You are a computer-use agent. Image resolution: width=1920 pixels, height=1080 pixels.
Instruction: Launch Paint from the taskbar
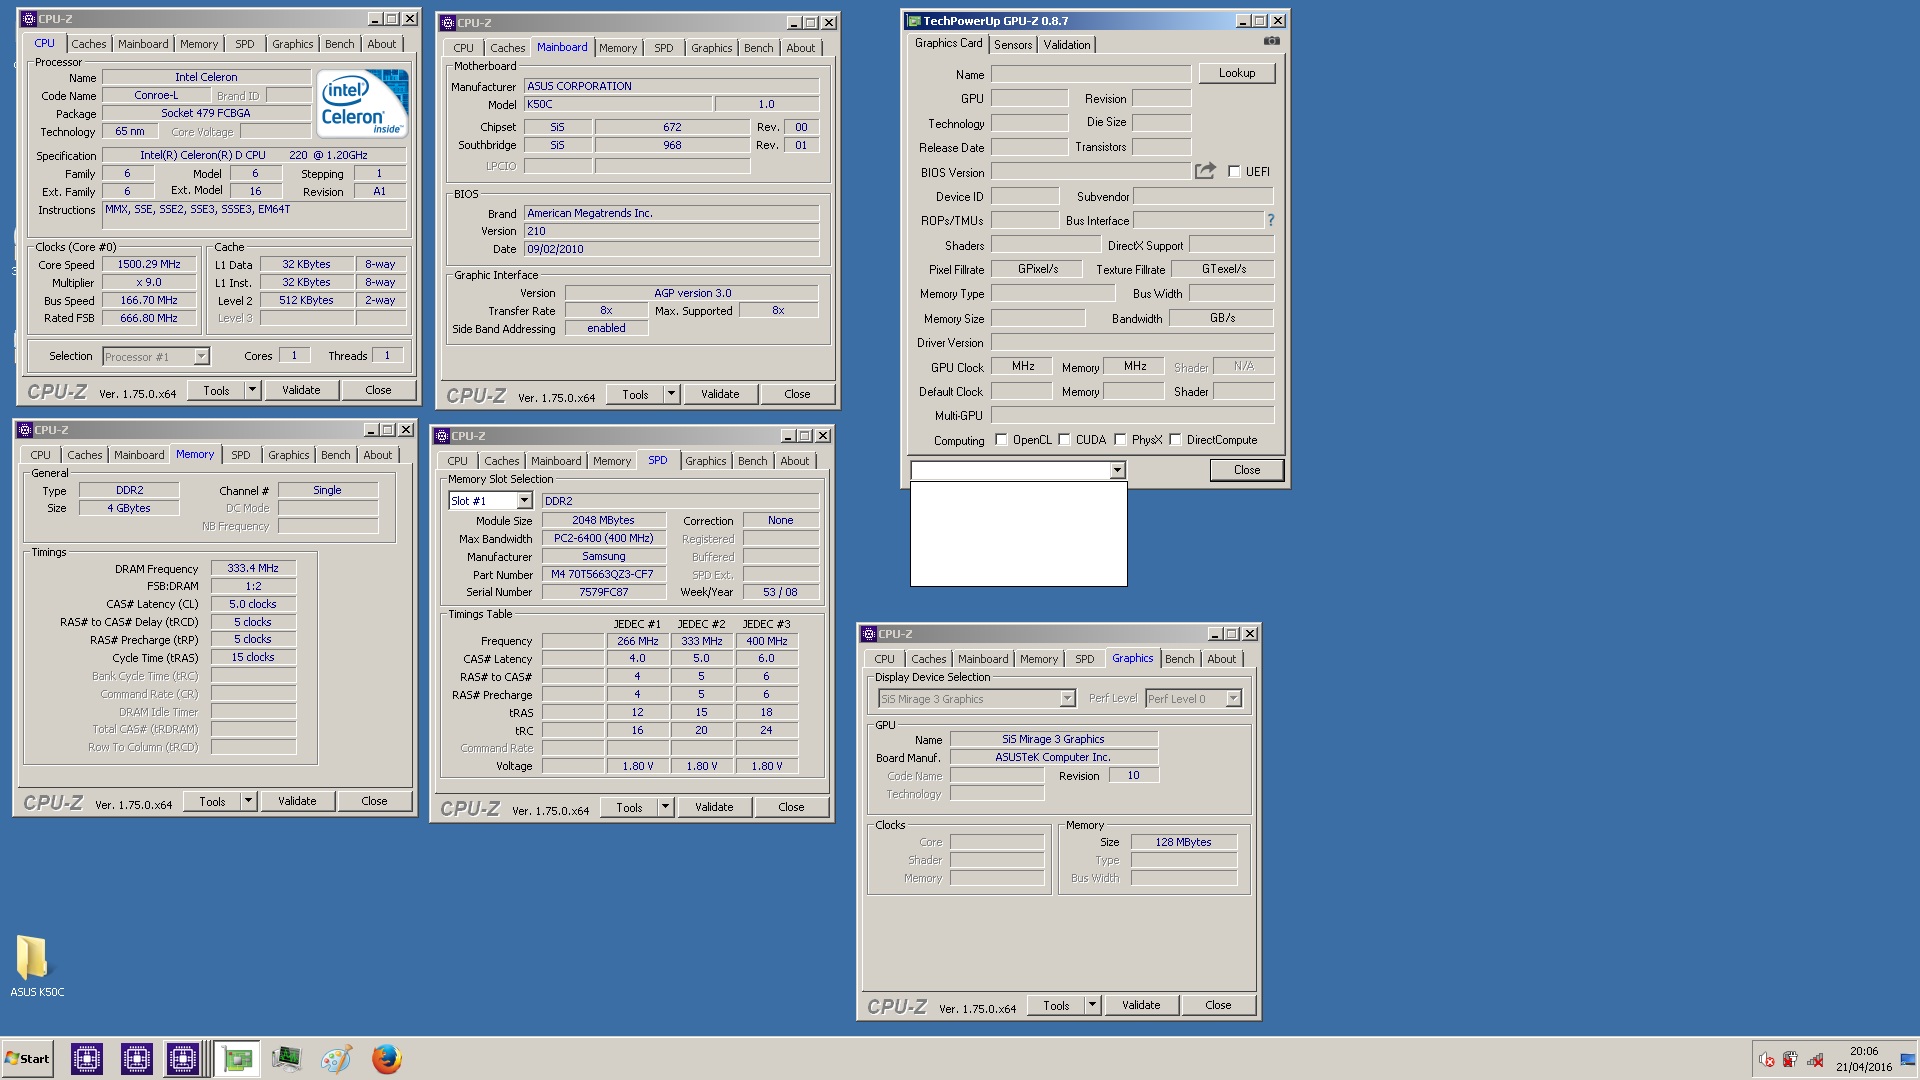(336, 1059)
